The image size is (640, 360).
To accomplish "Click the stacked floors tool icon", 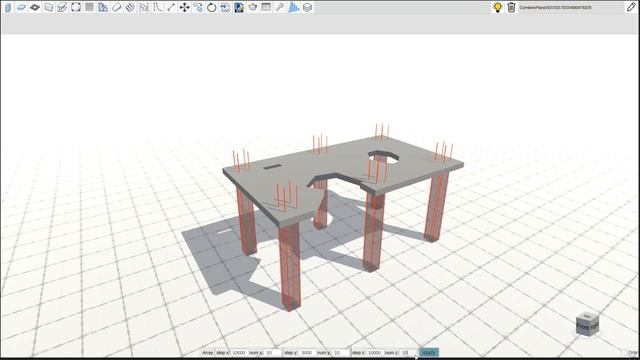I will click(x=62, y=7).
